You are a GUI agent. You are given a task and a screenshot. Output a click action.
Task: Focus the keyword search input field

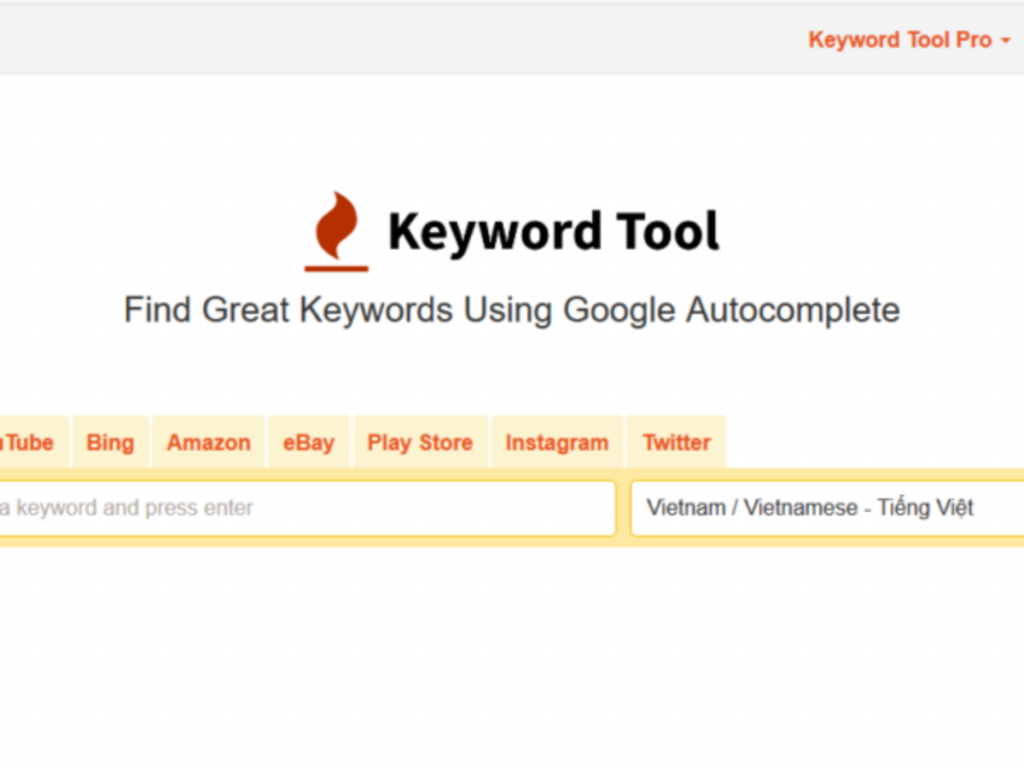click(x=307, y=508)
